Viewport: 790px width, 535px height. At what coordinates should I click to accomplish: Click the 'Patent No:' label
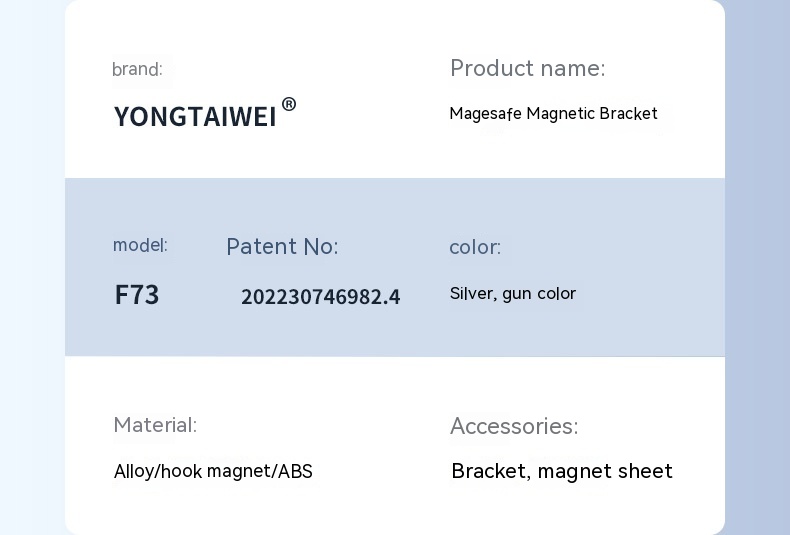pos(282,246)
